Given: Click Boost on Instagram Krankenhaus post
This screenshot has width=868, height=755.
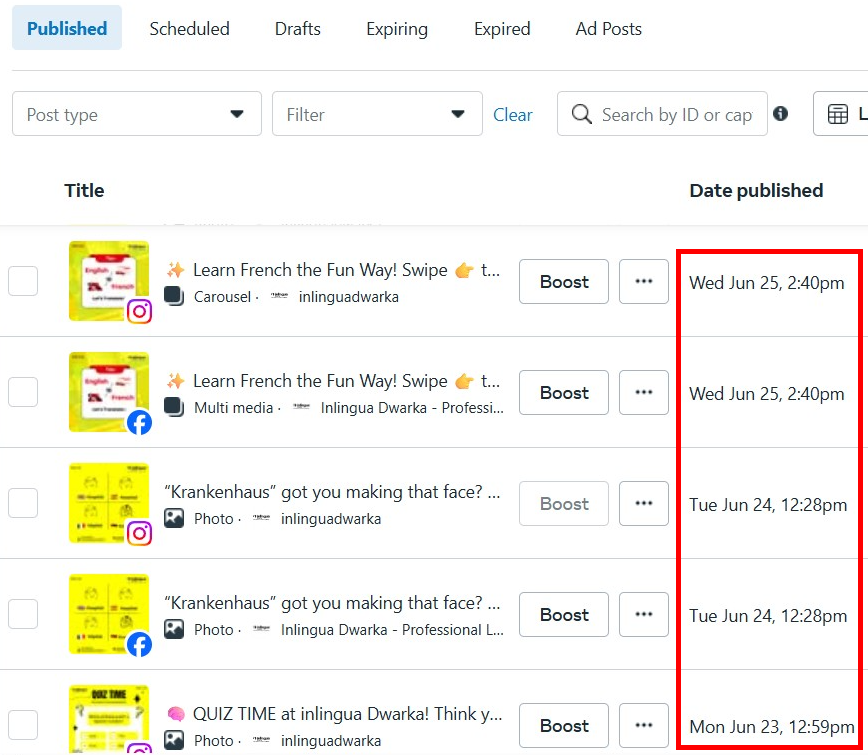Looking at the screenshot, I should pos(564,503).
